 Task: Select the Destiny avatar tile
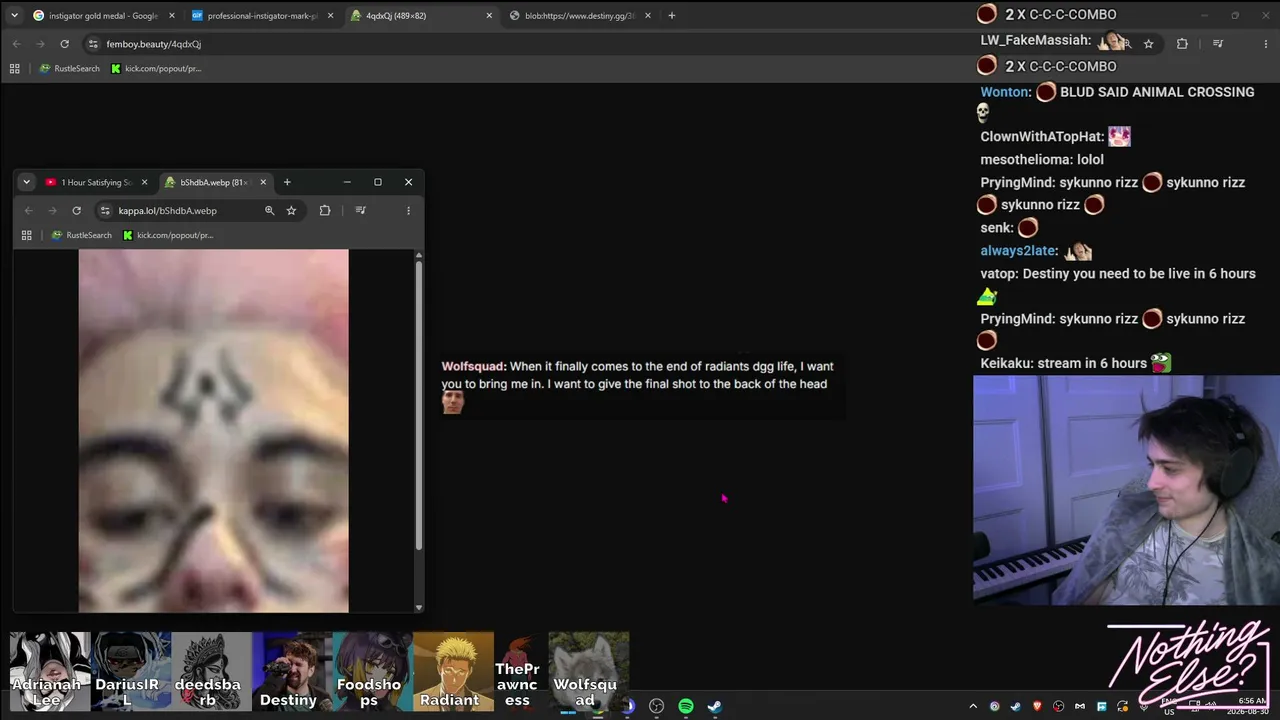(292, 671)
